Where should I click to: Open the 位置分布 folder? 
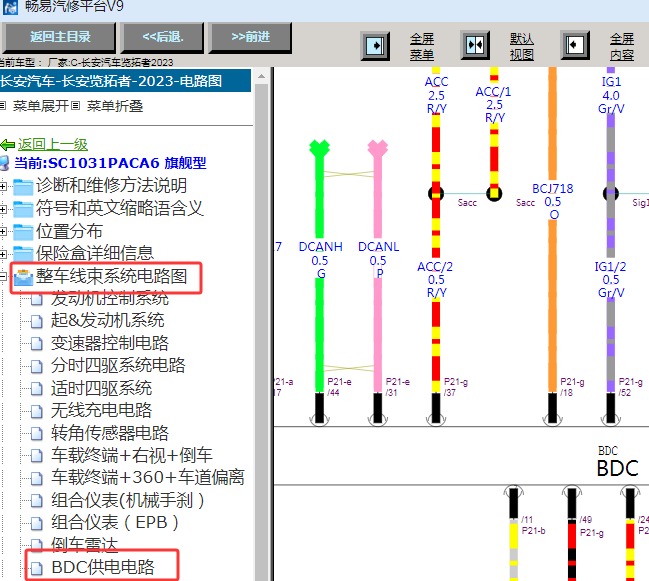pyautogui.click(x=69, y=231)
